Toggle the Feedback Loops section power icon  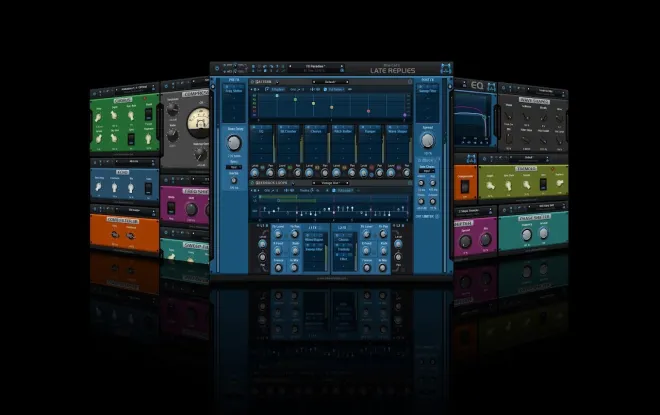tap(252, 183)
